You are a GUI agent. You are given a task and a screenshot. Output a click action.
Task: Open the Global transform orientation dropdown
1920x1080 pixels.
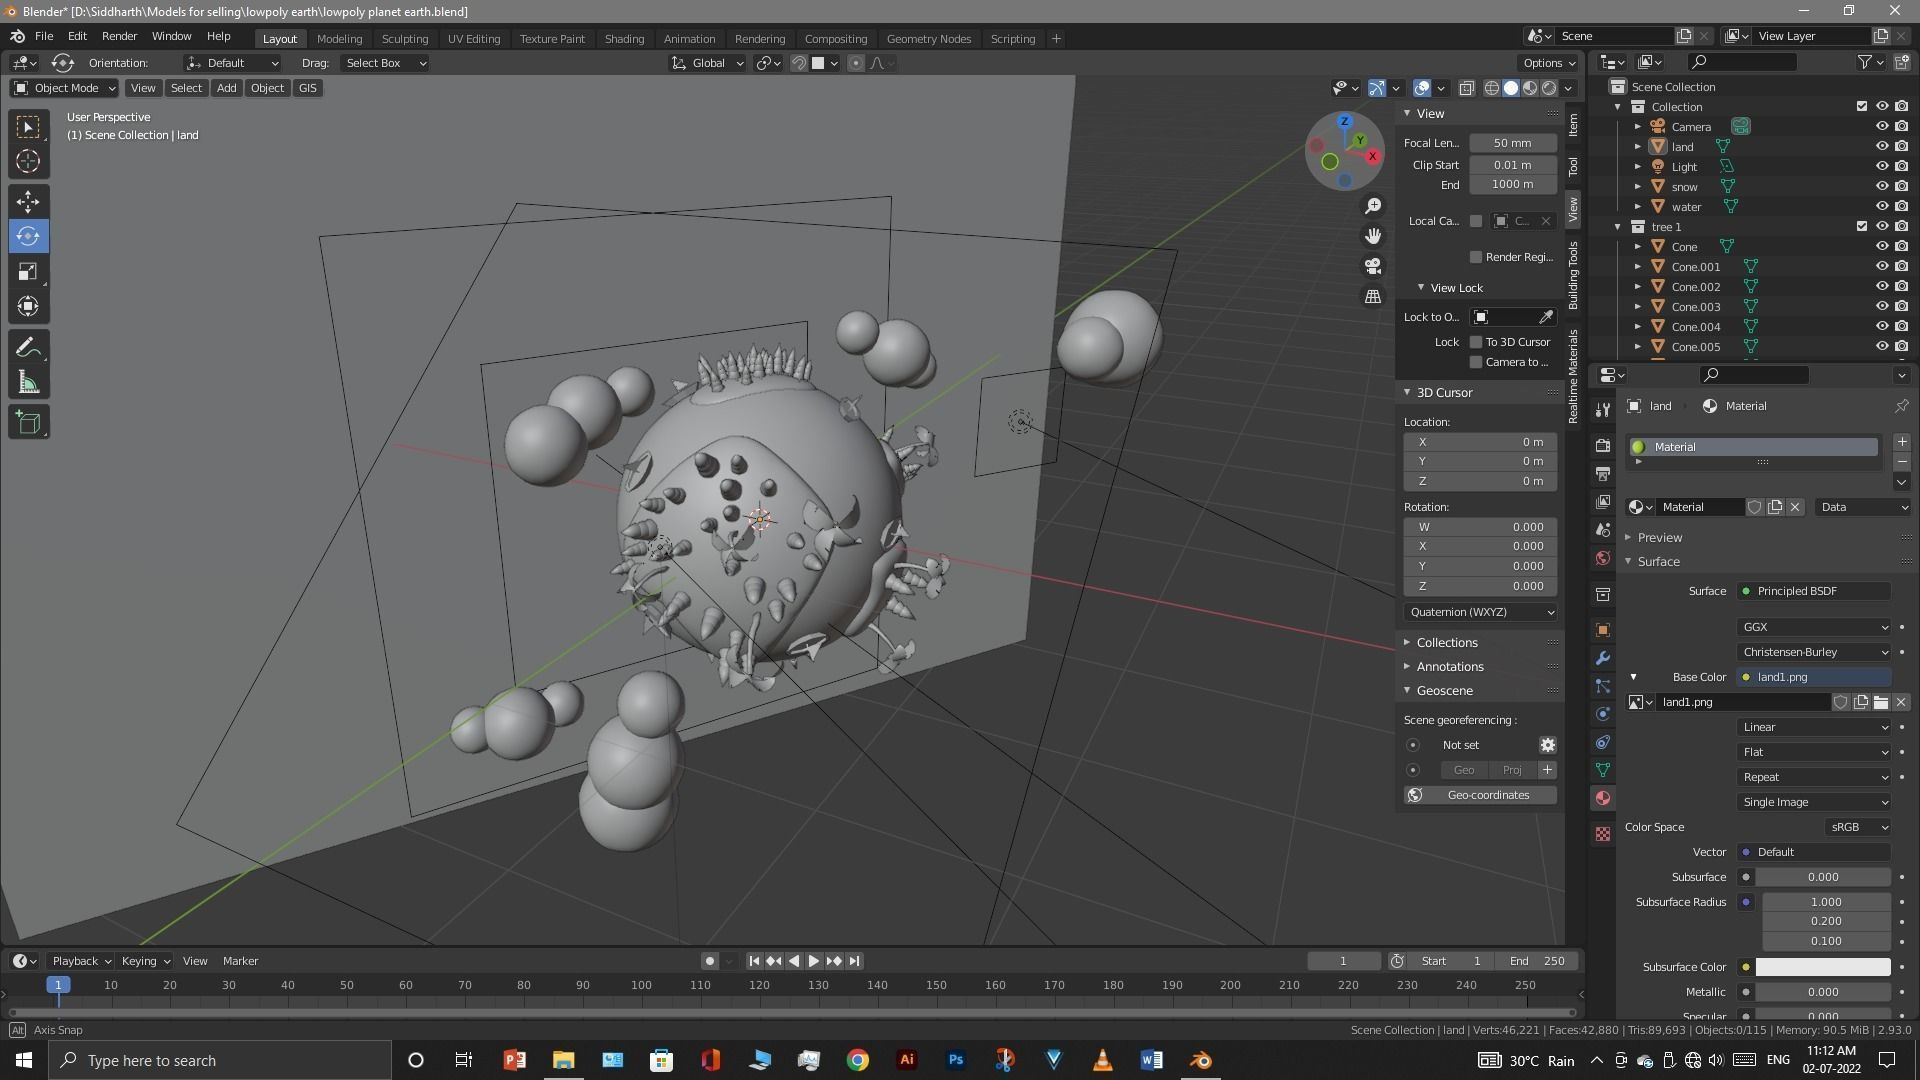click(707, 63)
